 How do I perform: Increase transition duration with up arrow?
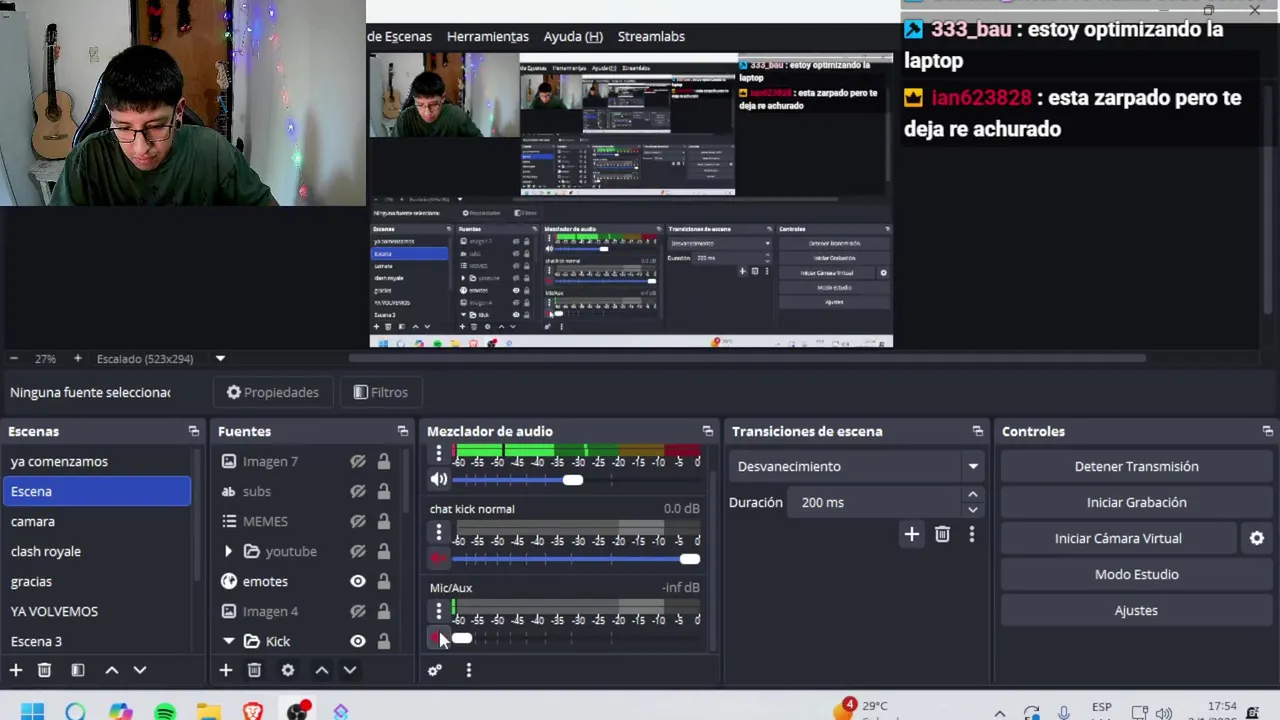point(972,494)
